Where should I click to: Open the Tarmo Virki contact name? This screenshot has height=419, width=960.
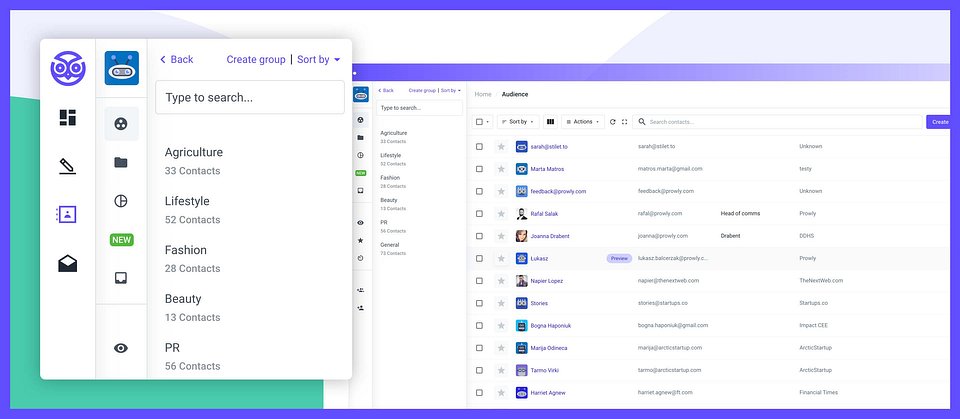tap(545, 370)
